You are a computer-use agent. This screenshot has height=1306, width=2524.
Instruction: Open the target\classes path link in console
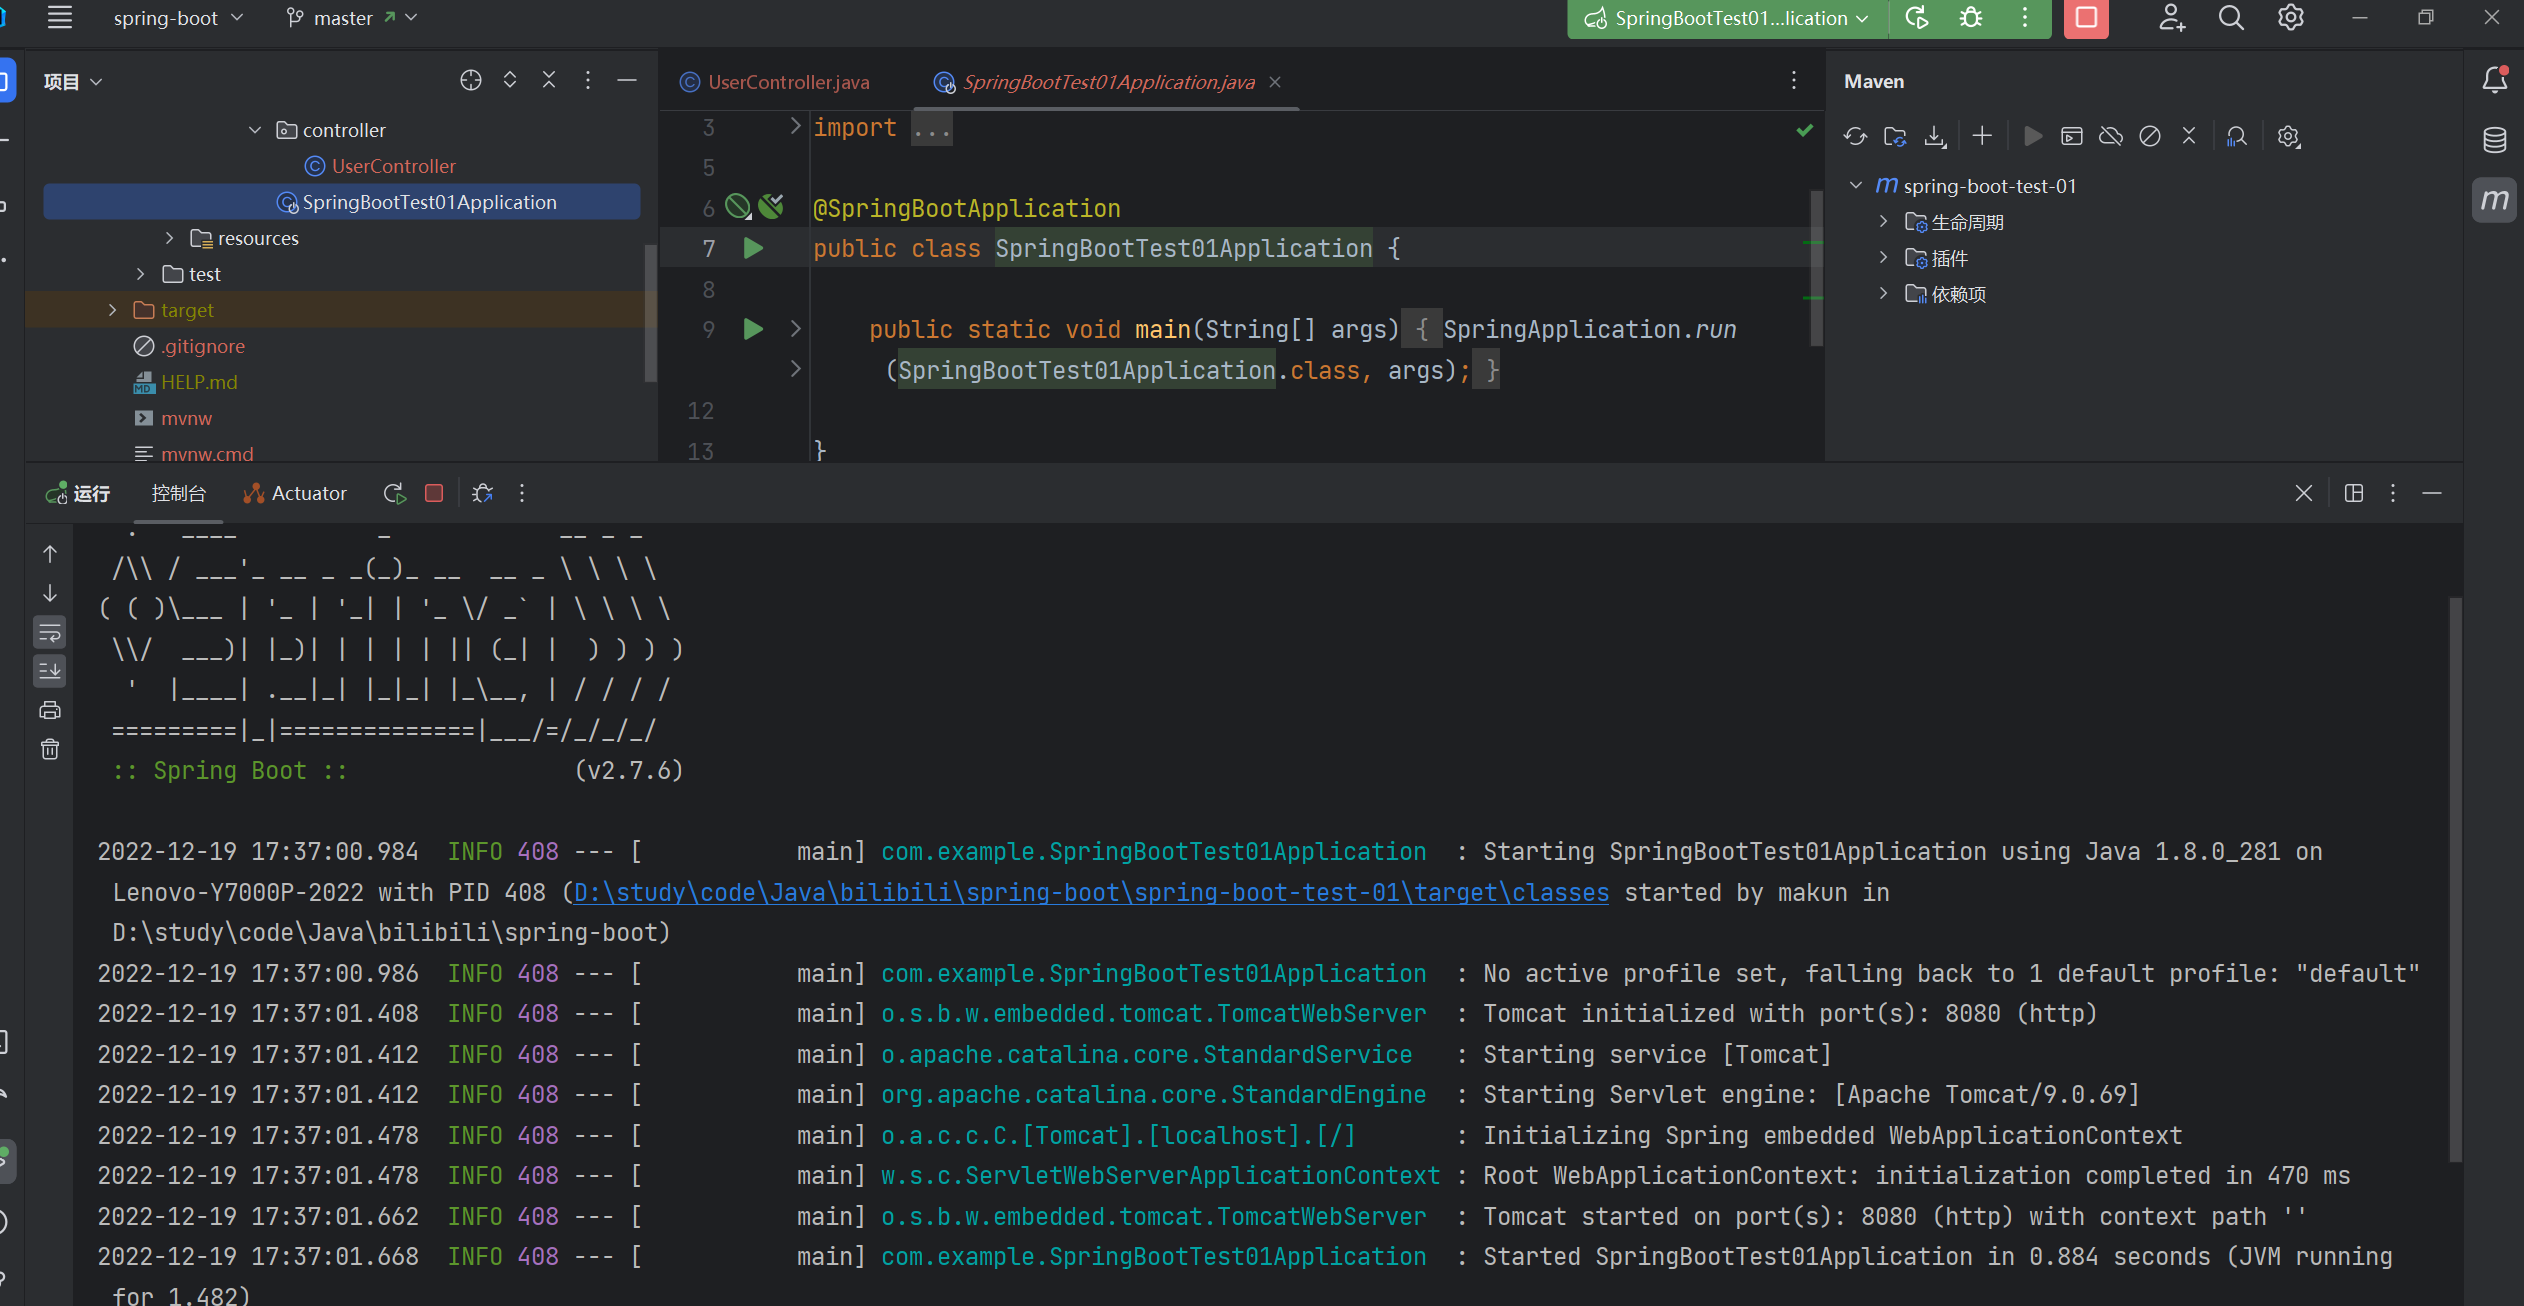pyautogui.click(x=1091, y=892)
